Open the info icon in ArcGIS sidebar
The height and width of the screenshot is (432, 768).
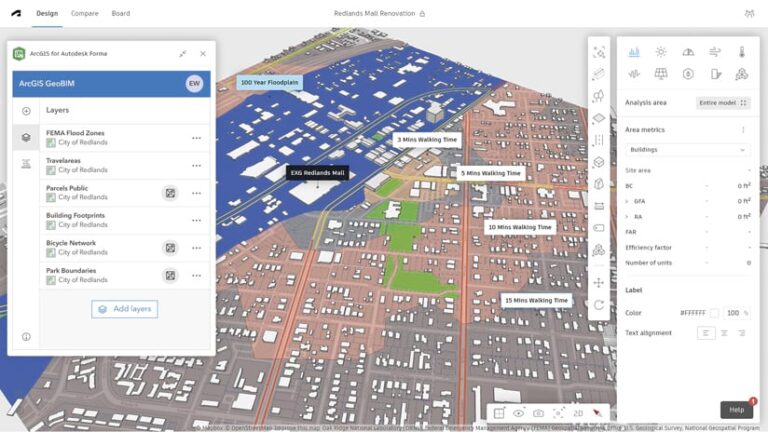tap(26, 336)
